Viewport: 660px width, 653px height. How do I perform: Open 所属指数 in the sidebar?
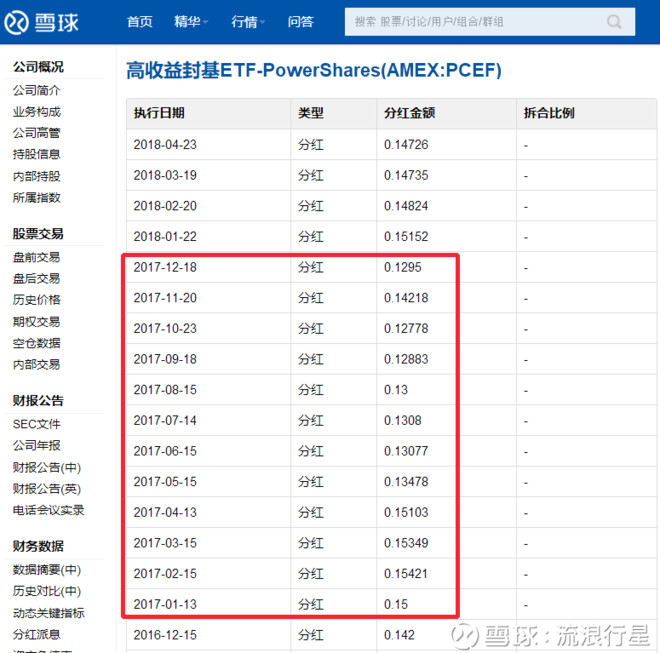click(x=37, y=197)
